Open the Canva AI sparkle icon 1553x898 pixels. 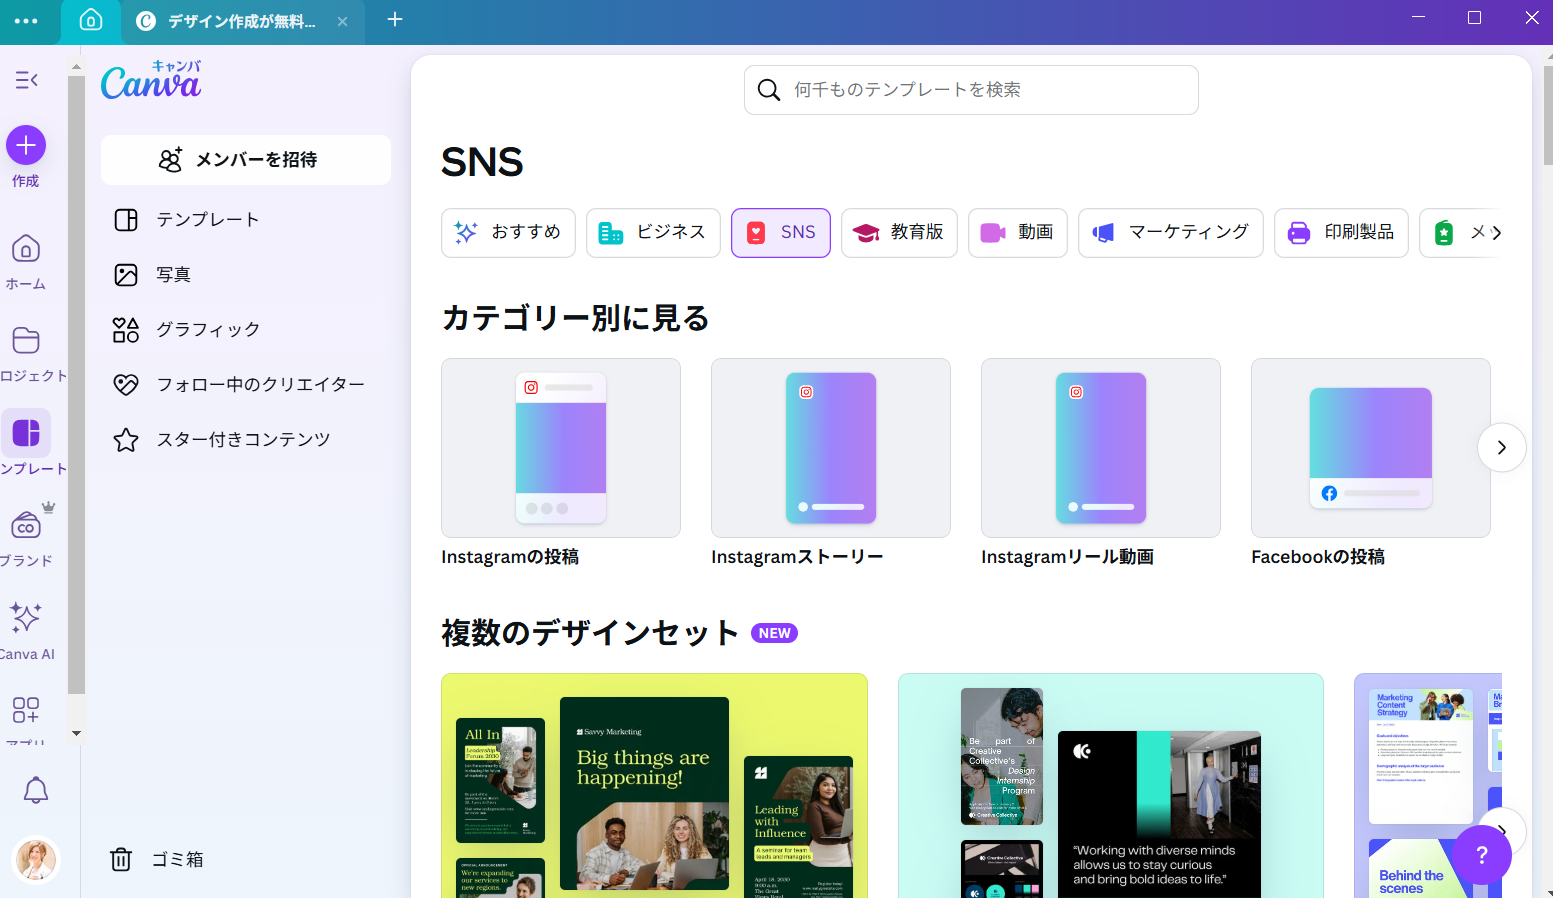pyautogui.click(x=26, y=618)
